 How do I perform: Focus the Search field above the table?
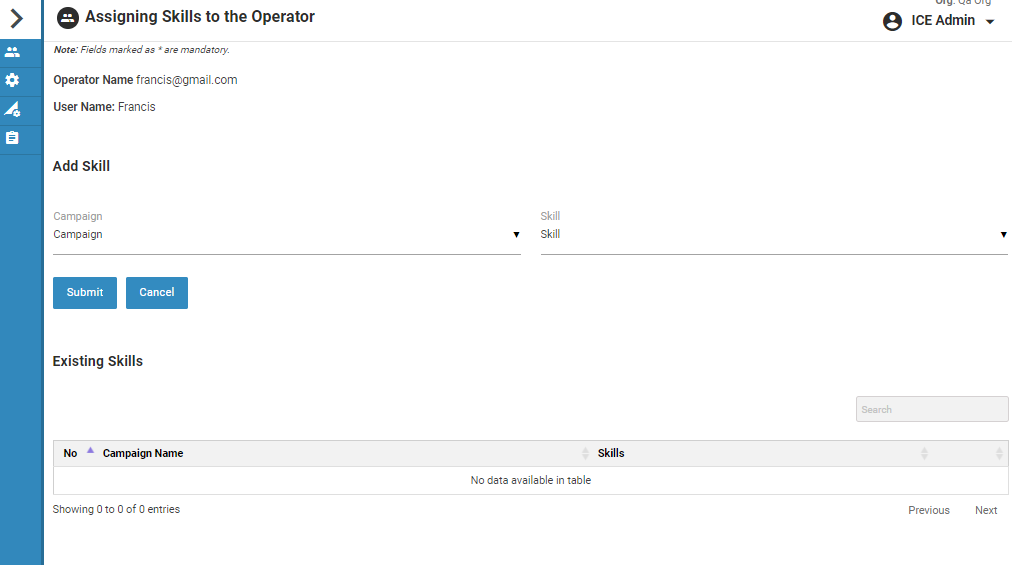point(931,409)
